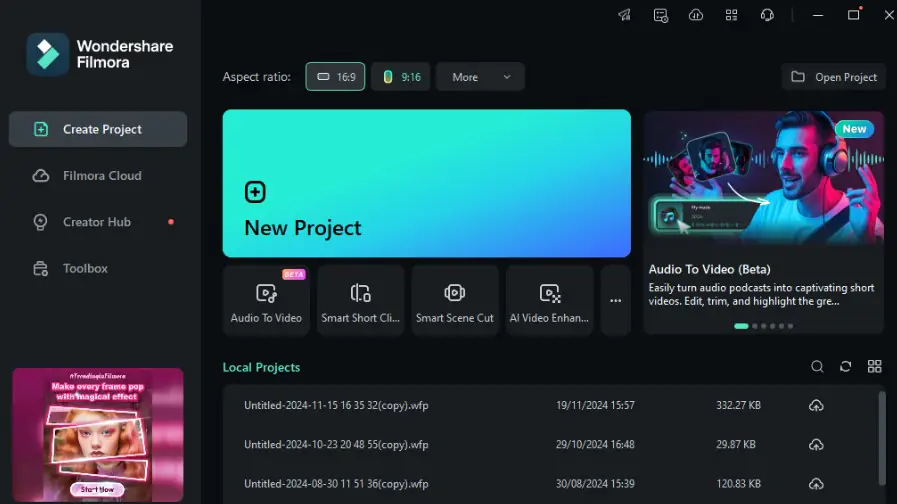Open Creator Hub in the sidebar
Image resolution: width=897 pixels, height=504 pixels.
click(x=98, y=222)
